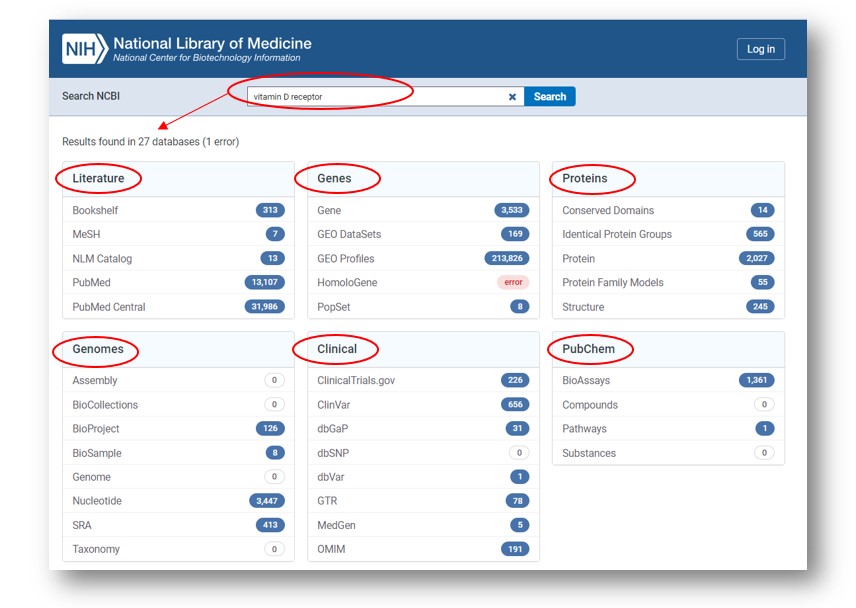Open Conserved Domains results
The width and height of the screenshot is (856, 608).
pos(668,210)
